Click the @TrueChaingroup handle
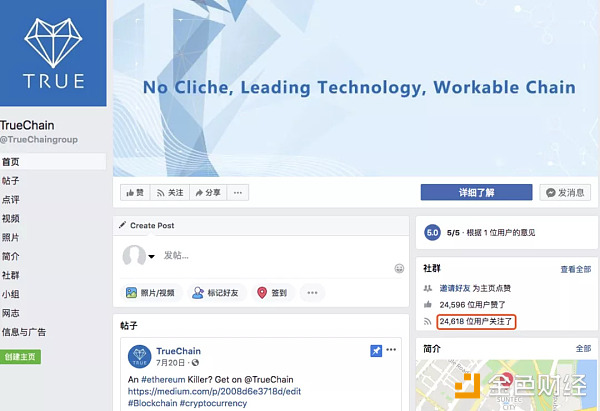 (x=39, y=140)
